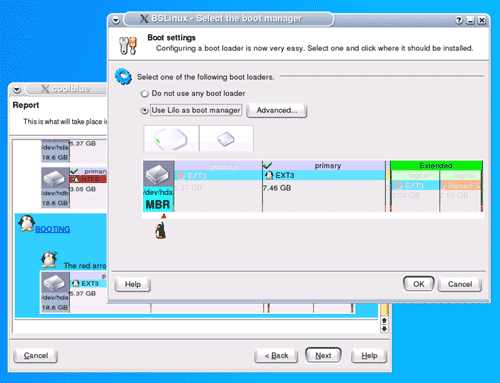Viewport: 500px width, 383px height.
Task: Click the Tux penguin under the MBR
Action: click(160, 230)
